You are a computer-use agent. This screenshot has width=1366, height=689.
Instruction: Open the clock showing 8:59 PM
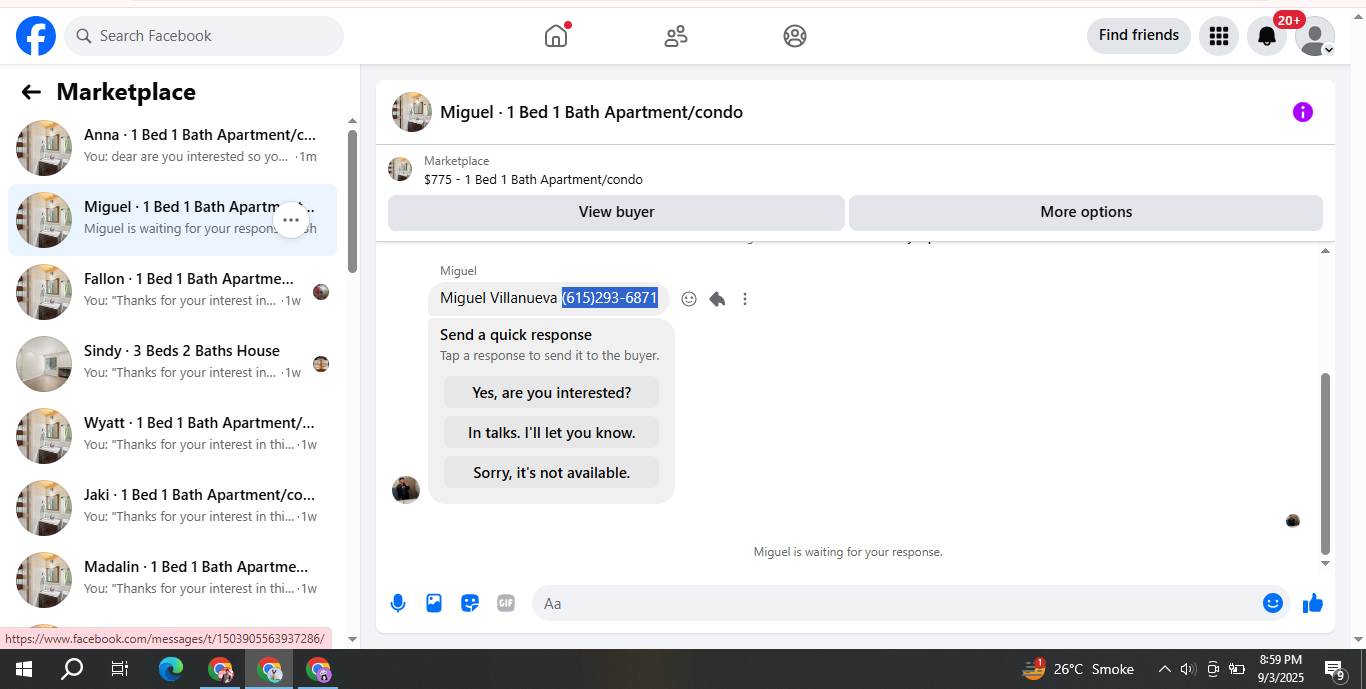(x=1281, y=669)
